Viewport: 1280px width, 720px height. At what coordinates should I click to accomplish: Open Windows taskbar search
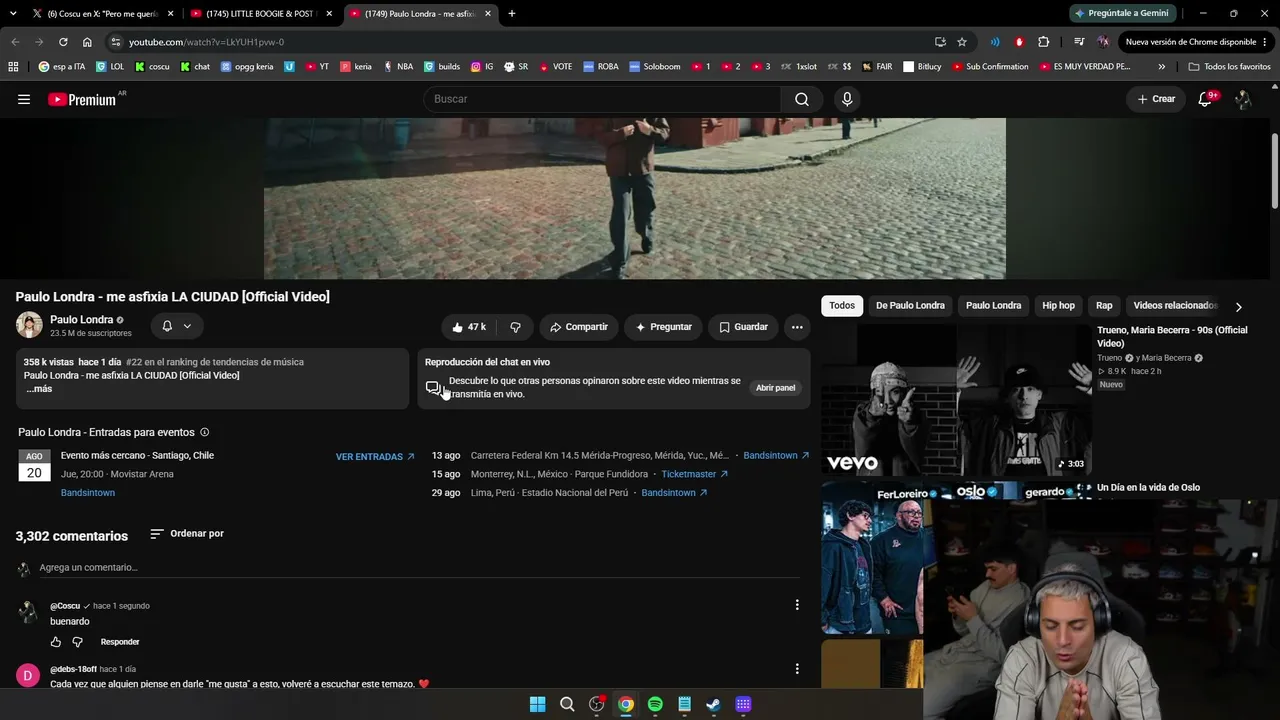click(567, 704)
